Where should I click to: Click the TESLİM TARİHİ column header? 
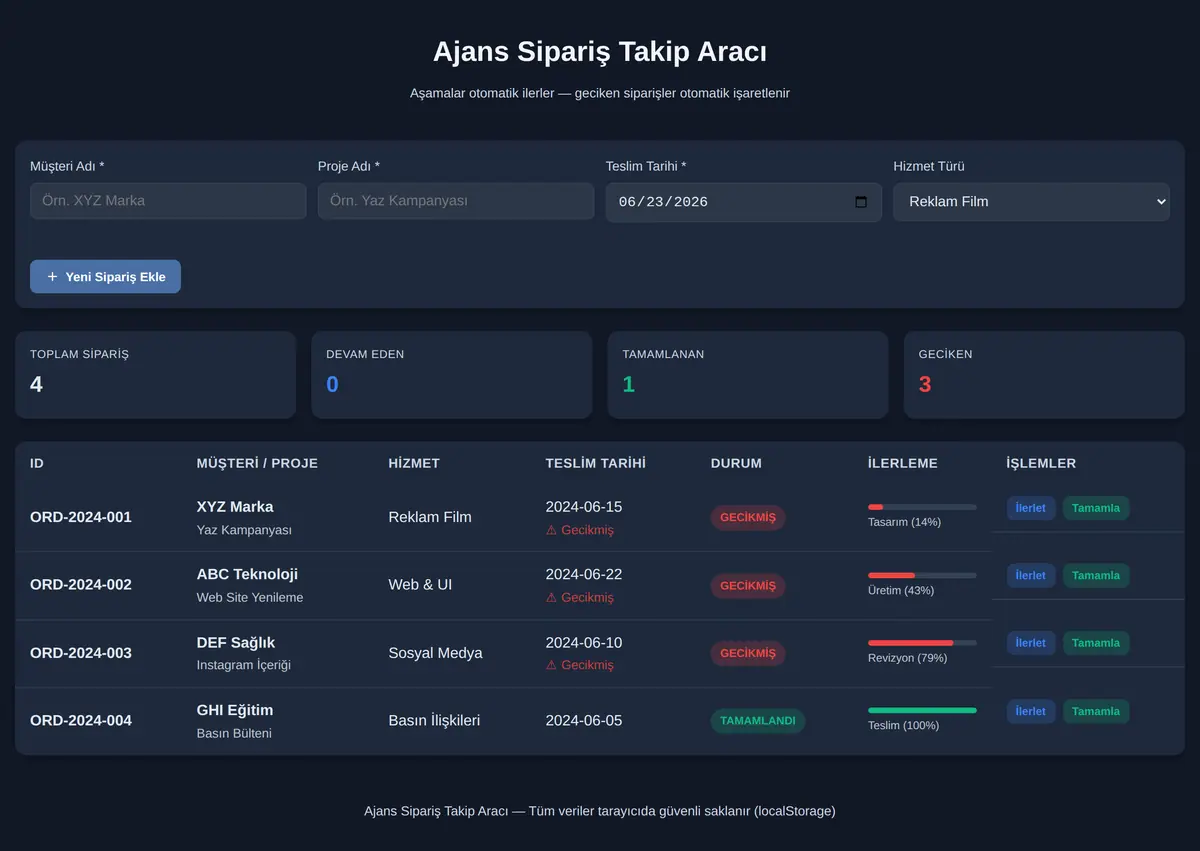596,463
